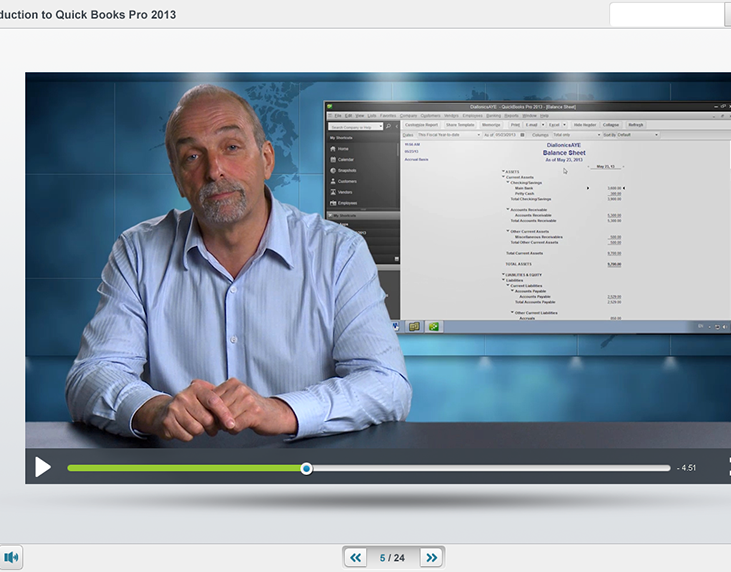
Task: Click the Balance Sheet report title
Action: [x=564, y=152]
